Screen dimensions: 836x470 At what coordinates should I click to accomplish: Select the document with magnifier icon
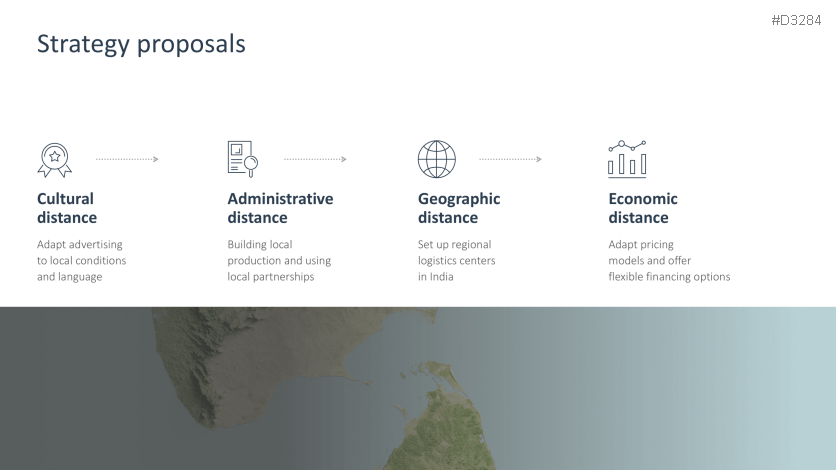tap(242, 159)
